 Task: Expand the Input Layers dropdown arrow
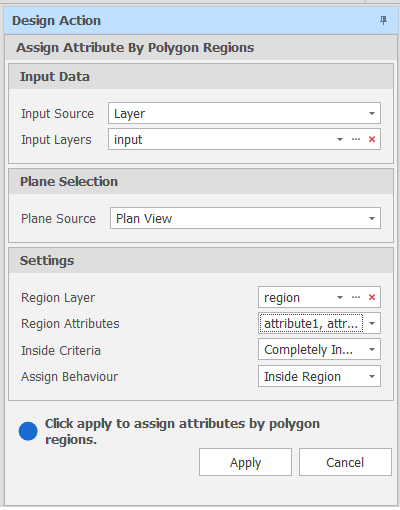coord(340,139)
